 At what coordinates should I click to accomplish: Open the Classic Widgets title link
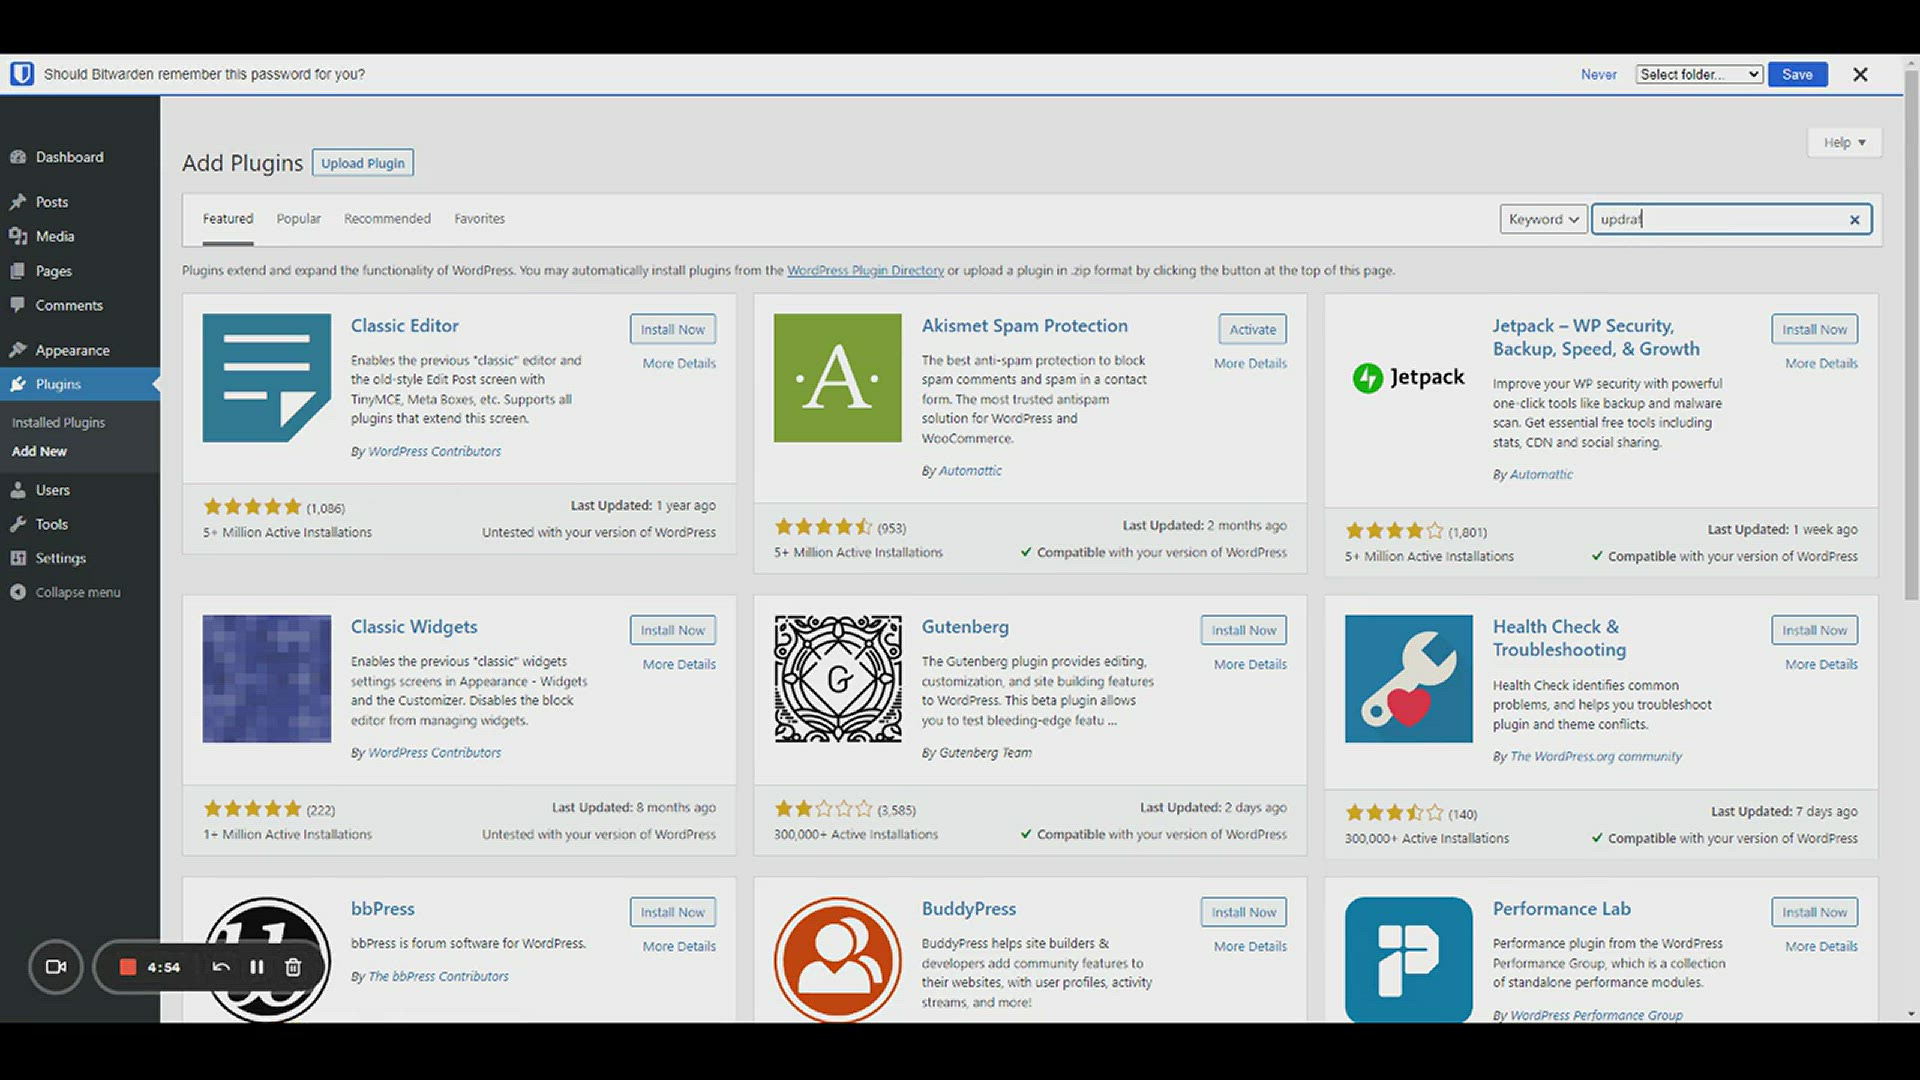pos(414,627)
